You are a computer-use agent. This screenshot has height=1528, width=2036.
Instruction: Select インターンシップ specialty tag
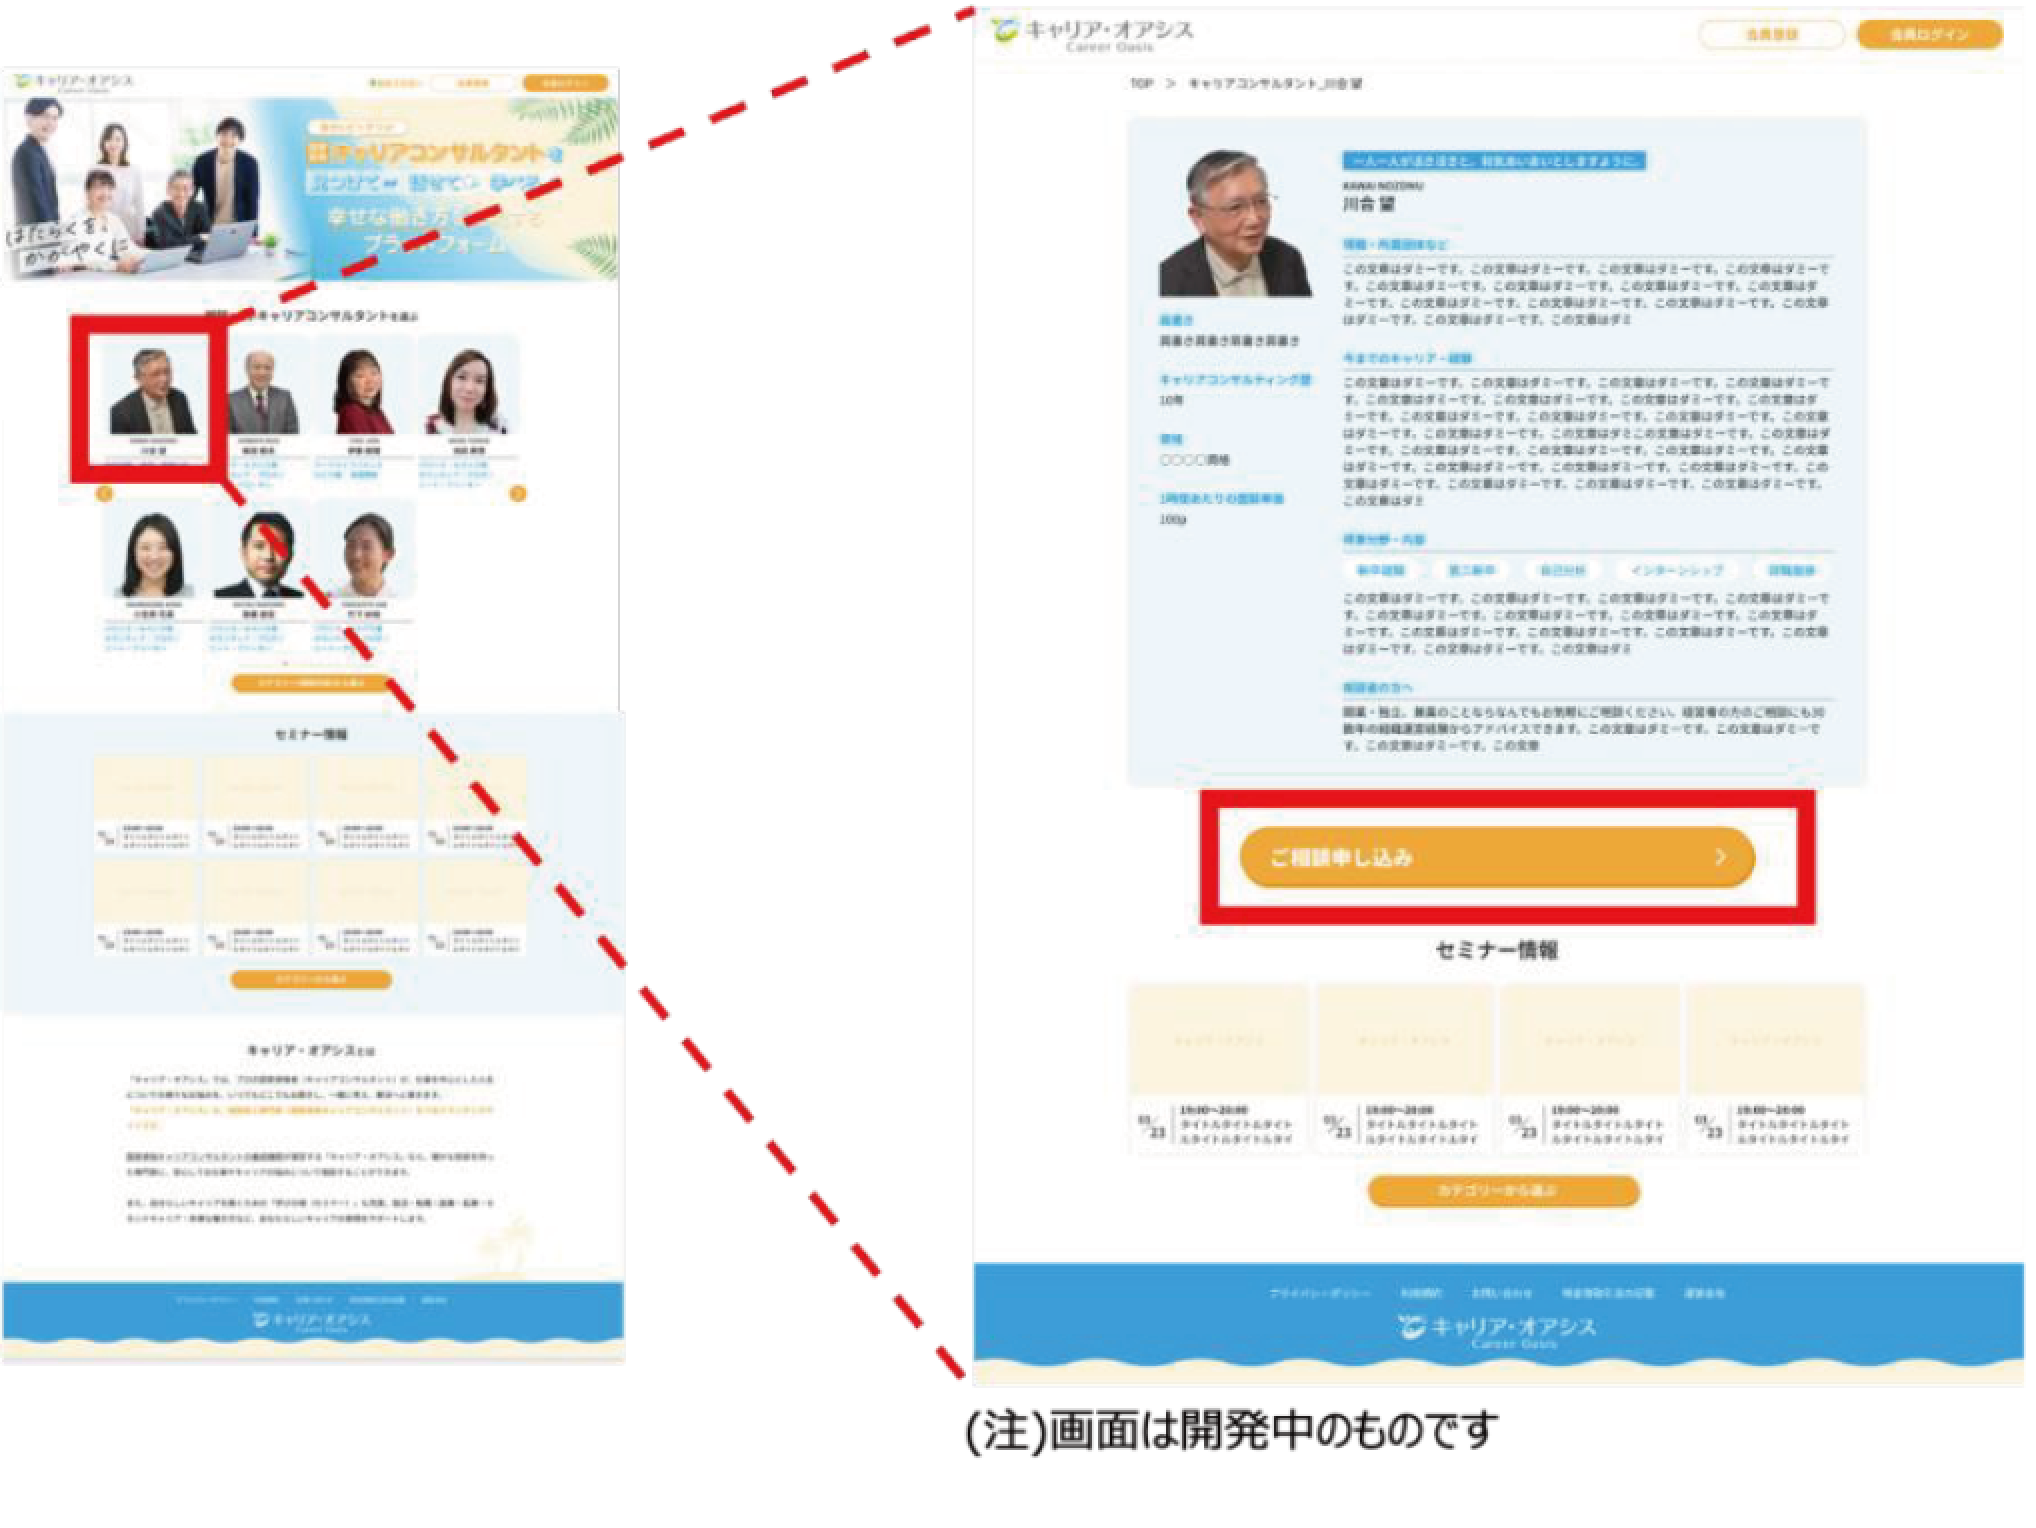(1676, 571)
